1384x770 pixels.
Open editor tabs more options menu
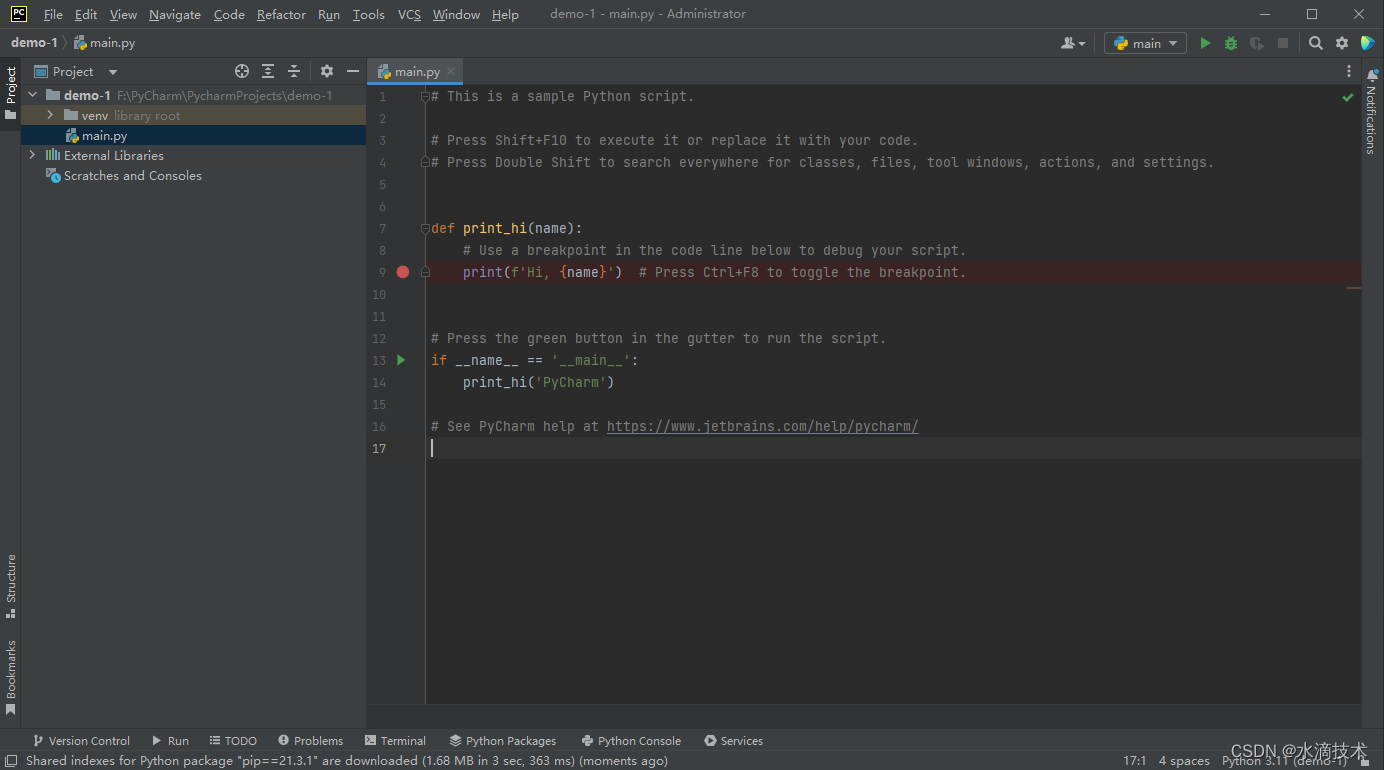(x=1349, y=71)
